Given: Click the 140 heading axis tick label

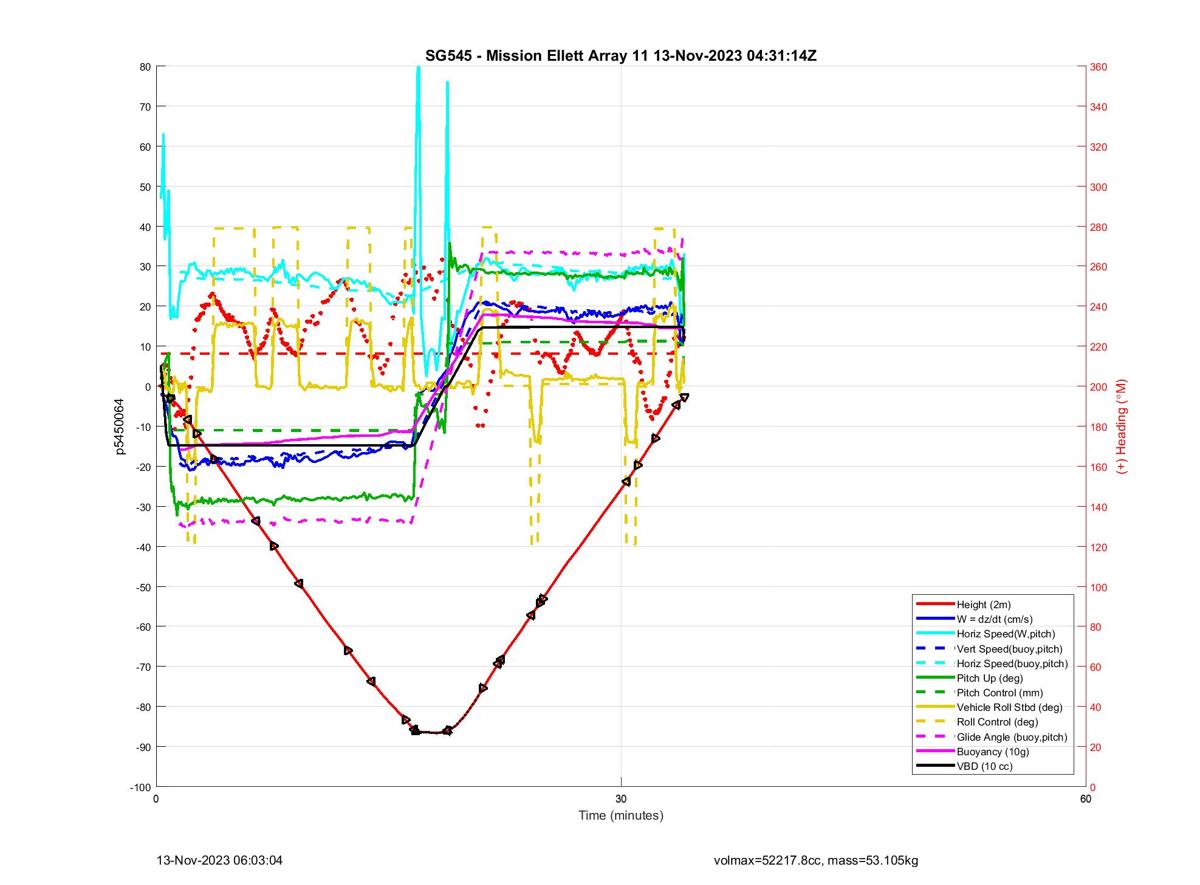Looking at the screenshot, I should (x=1100, y=507).
